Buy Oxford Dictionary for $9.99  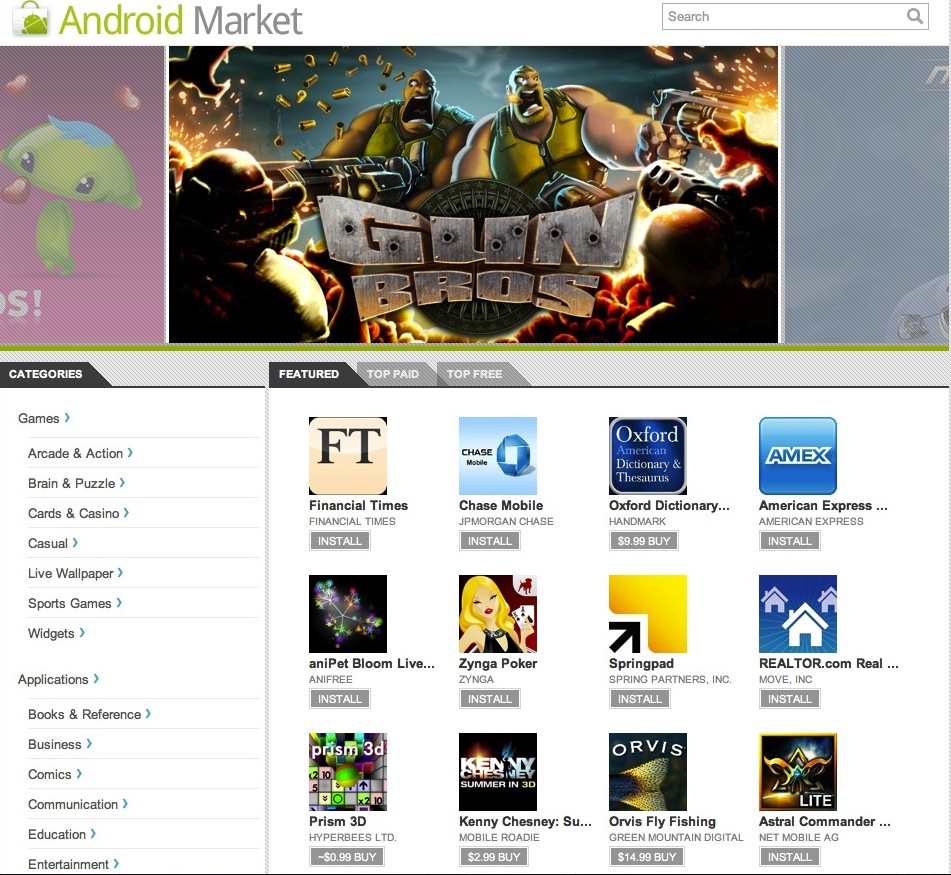point(643,541)
